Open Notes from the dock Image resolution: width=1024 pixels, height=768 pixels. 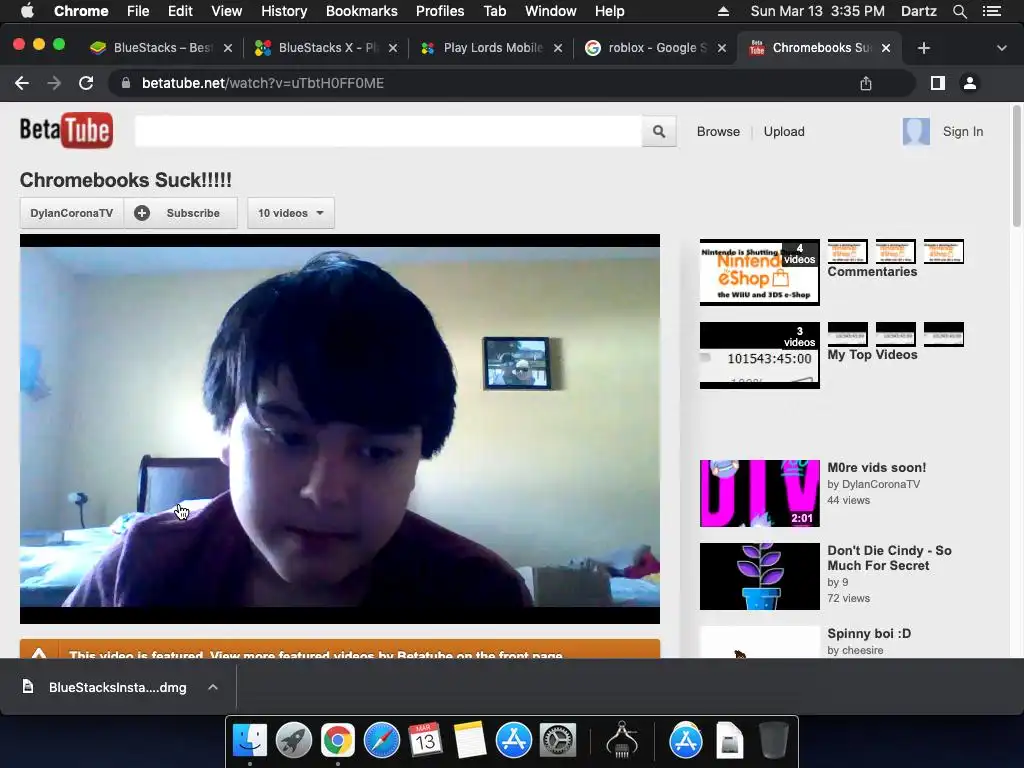(x=469, y=741)
